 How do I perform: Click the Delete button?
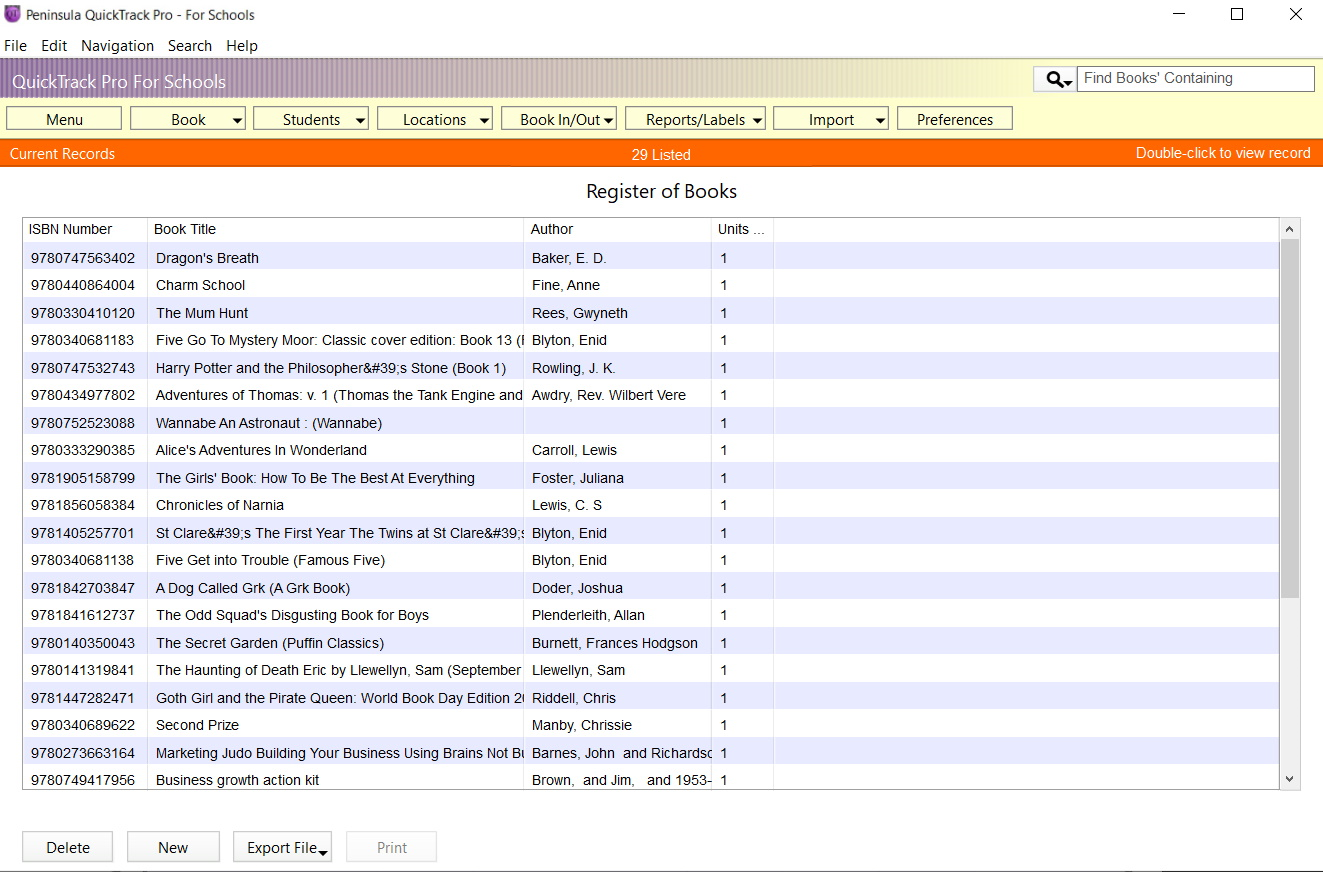68,847
